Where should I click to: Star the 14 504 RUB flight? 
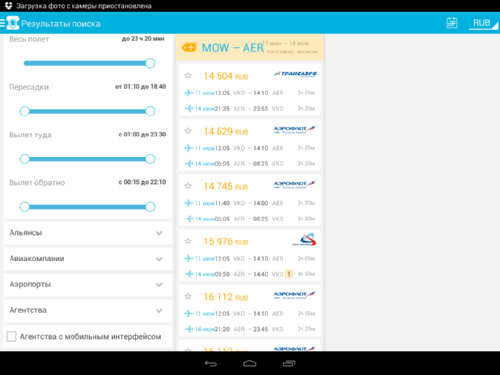click(x=188, y=76)
